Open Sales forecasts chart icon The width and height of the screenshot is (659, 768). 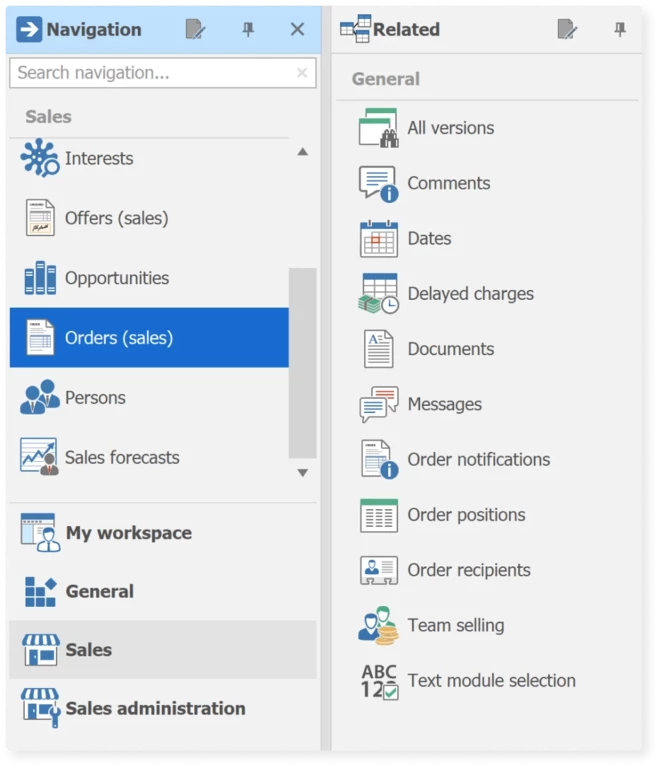click(40, 457)
